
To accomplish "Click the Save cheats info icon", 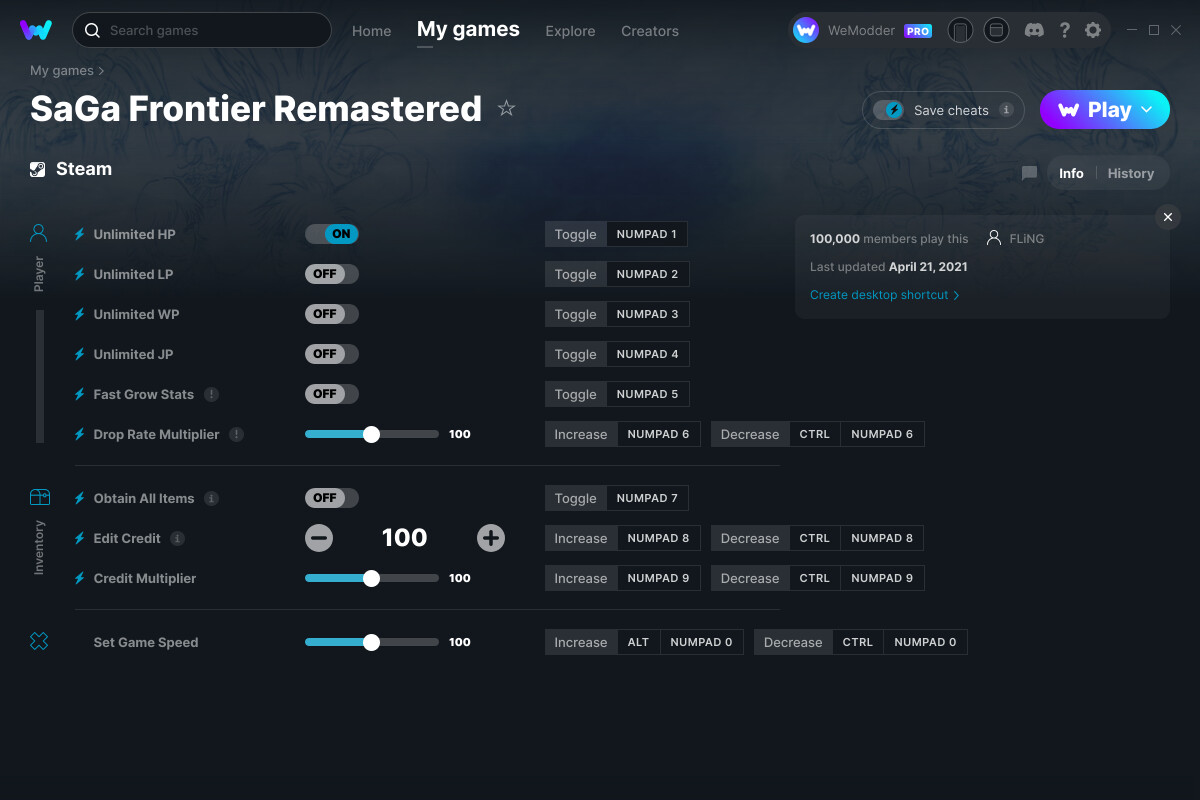I will click(x=1006, y=110).
